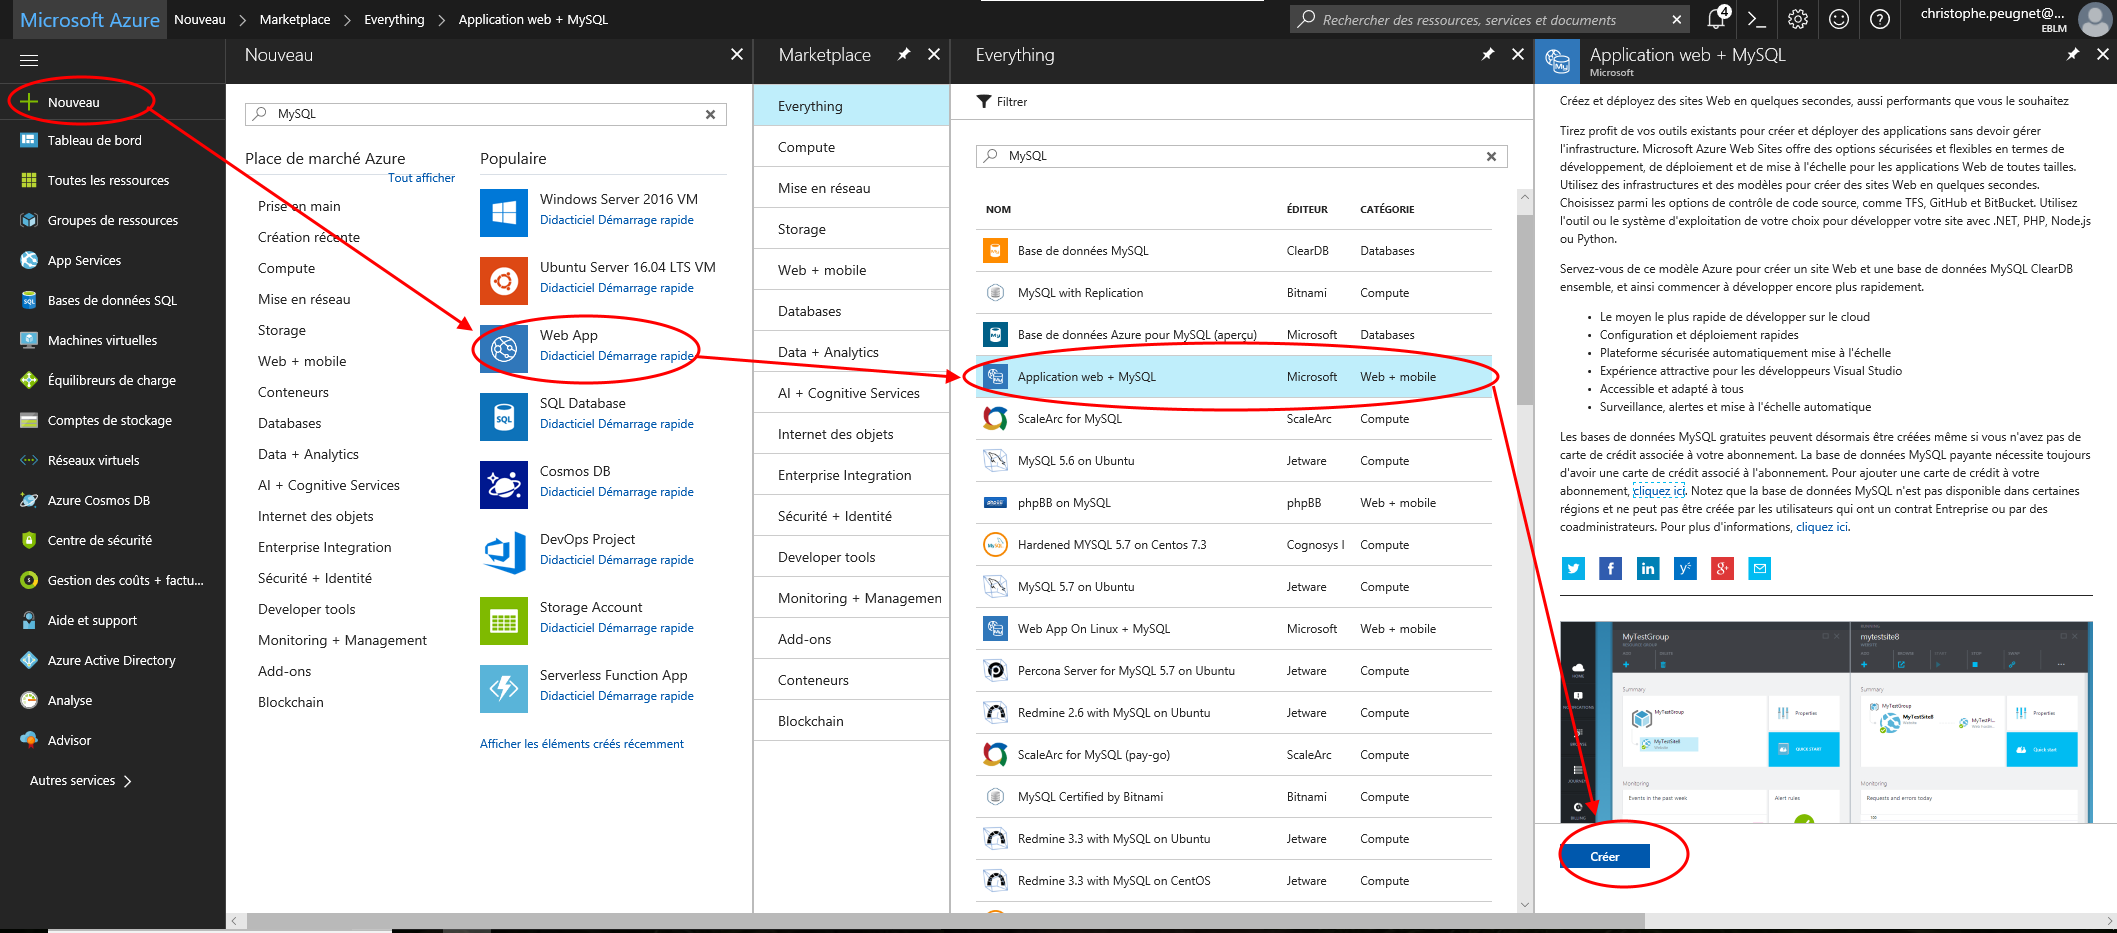Select Everything category in Marketplace blade
The image size is (2117, 933).
click(851, 106)
